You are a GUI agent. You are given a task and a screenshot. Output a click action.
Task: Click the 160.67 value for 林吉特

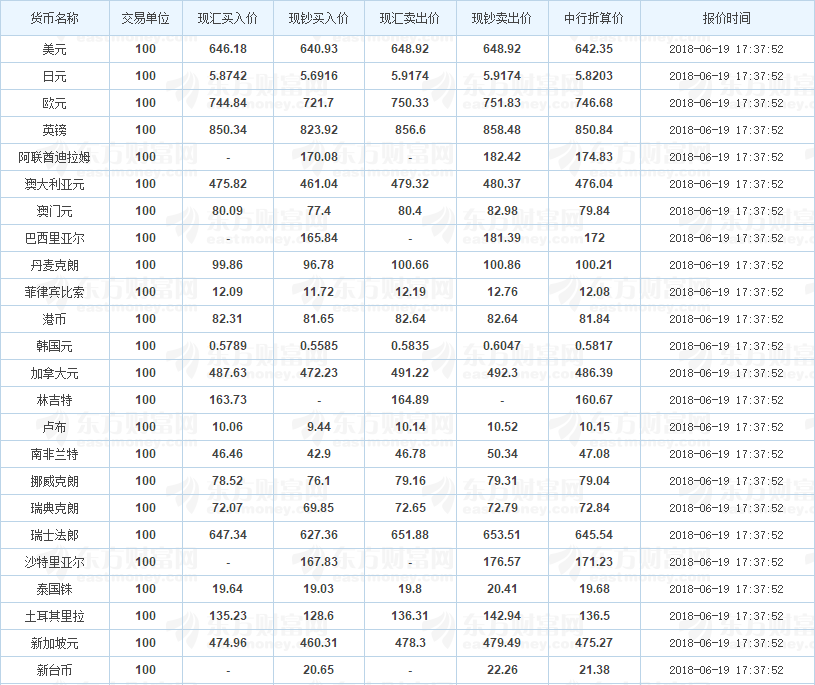click(x=594, y=400)
